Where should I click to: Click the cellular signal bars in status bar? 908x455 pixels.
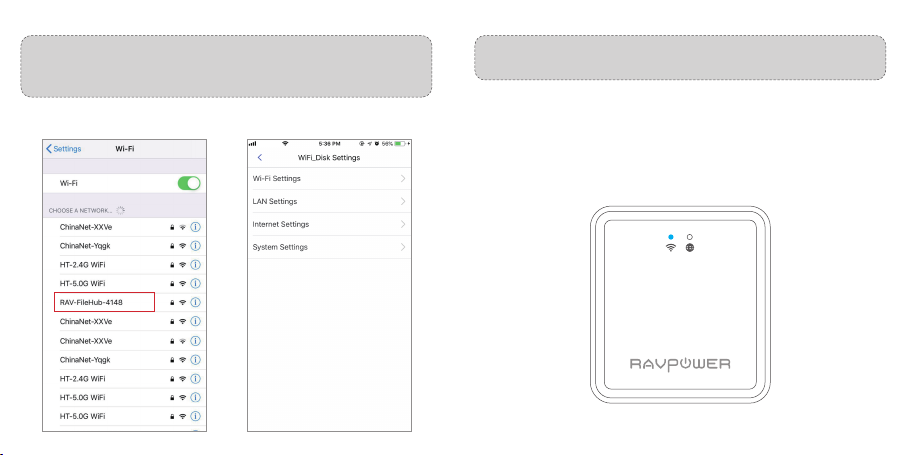pyautogui.click(x=252, y=144)
